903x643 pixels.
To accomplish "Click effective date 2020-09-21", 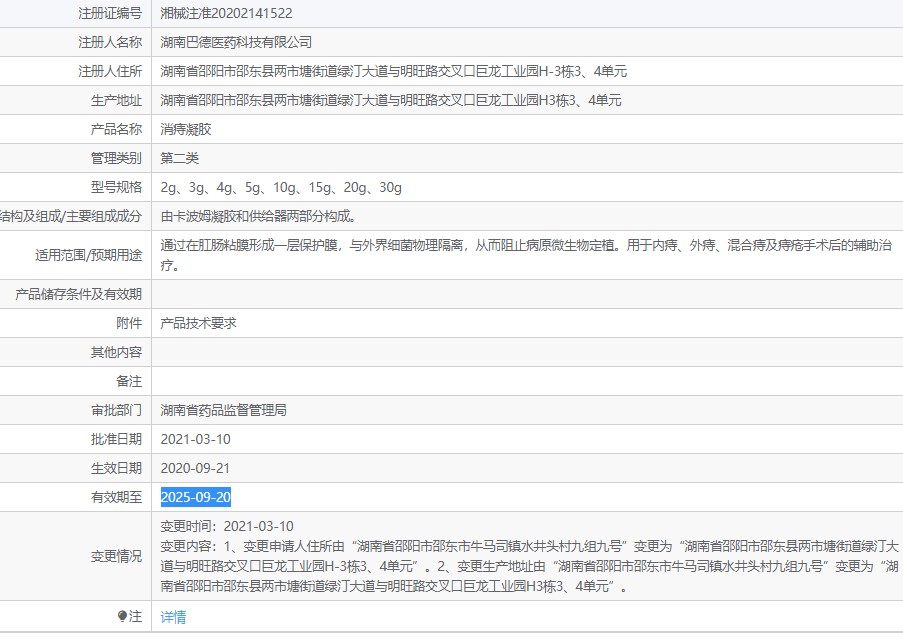I will point(195,468).
